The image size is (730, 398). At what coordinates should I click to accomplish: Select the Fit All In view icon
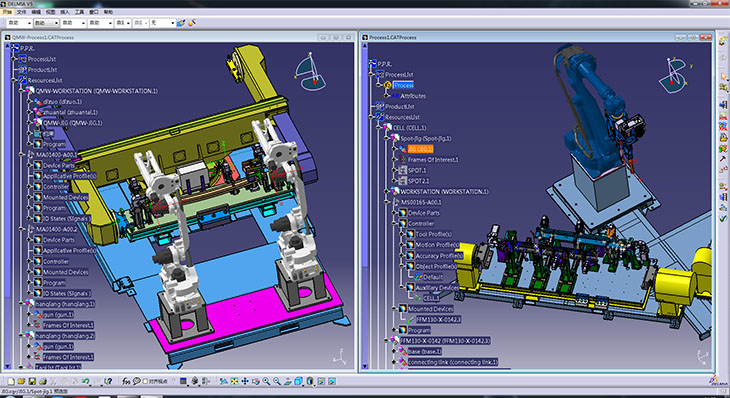(x=234, y=381)
